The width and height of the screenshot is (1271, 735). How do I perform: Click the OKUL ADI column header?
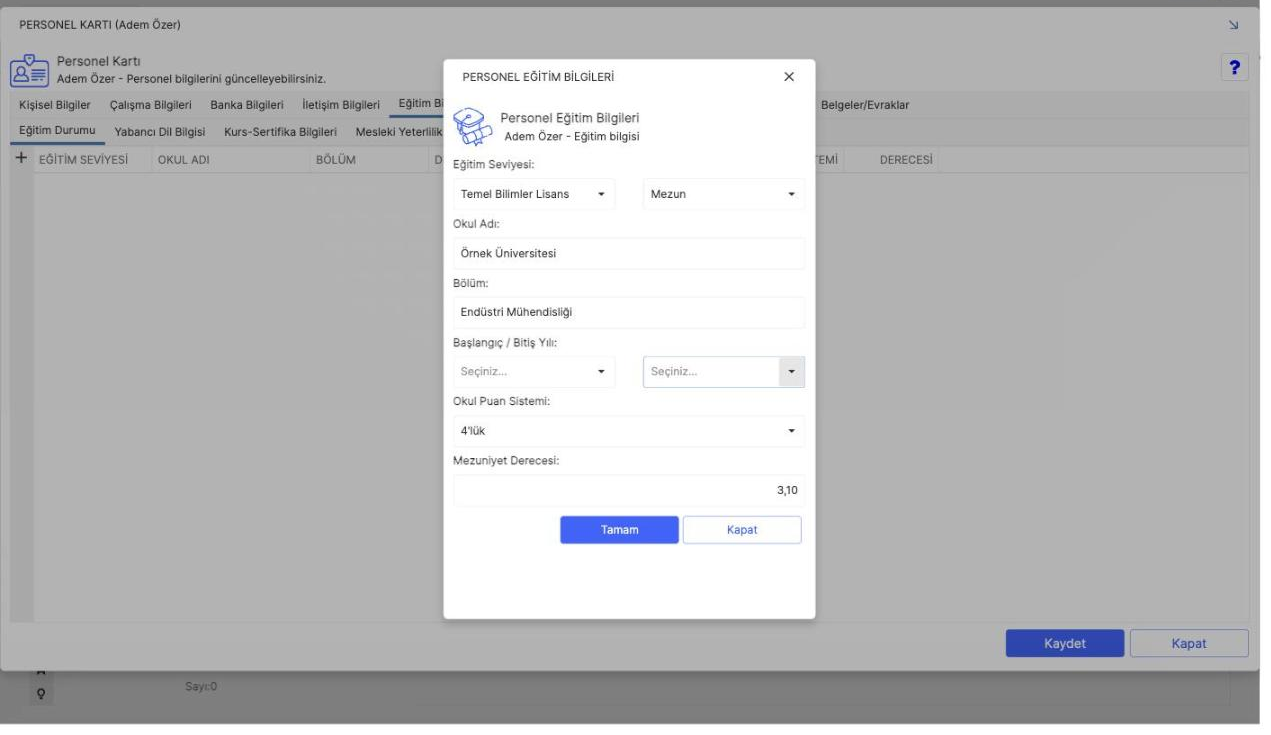click(x=183, y=160)
